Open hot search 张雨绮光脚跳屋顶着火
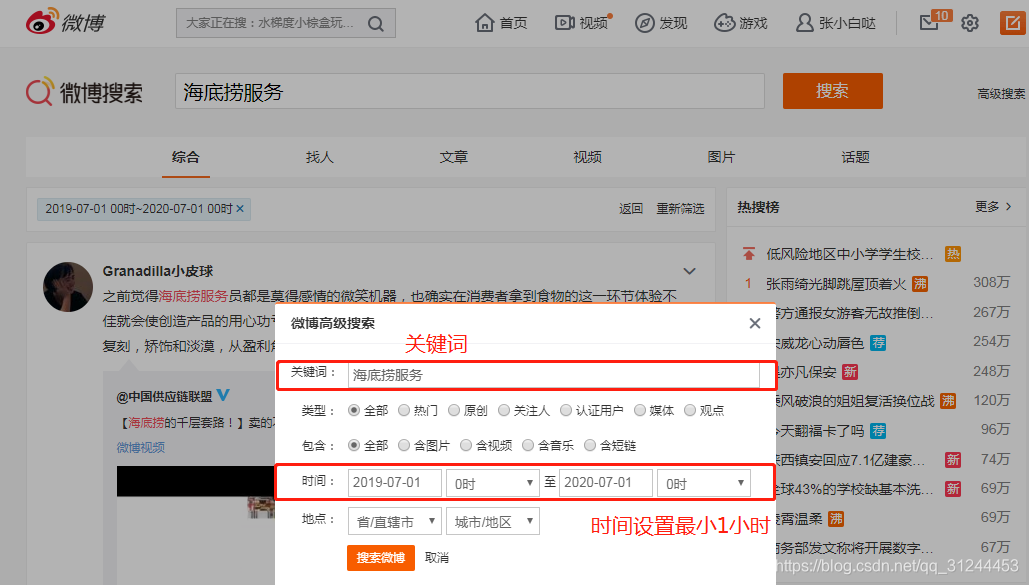This screenshot has height=585, width=1029. coord(836,284)
